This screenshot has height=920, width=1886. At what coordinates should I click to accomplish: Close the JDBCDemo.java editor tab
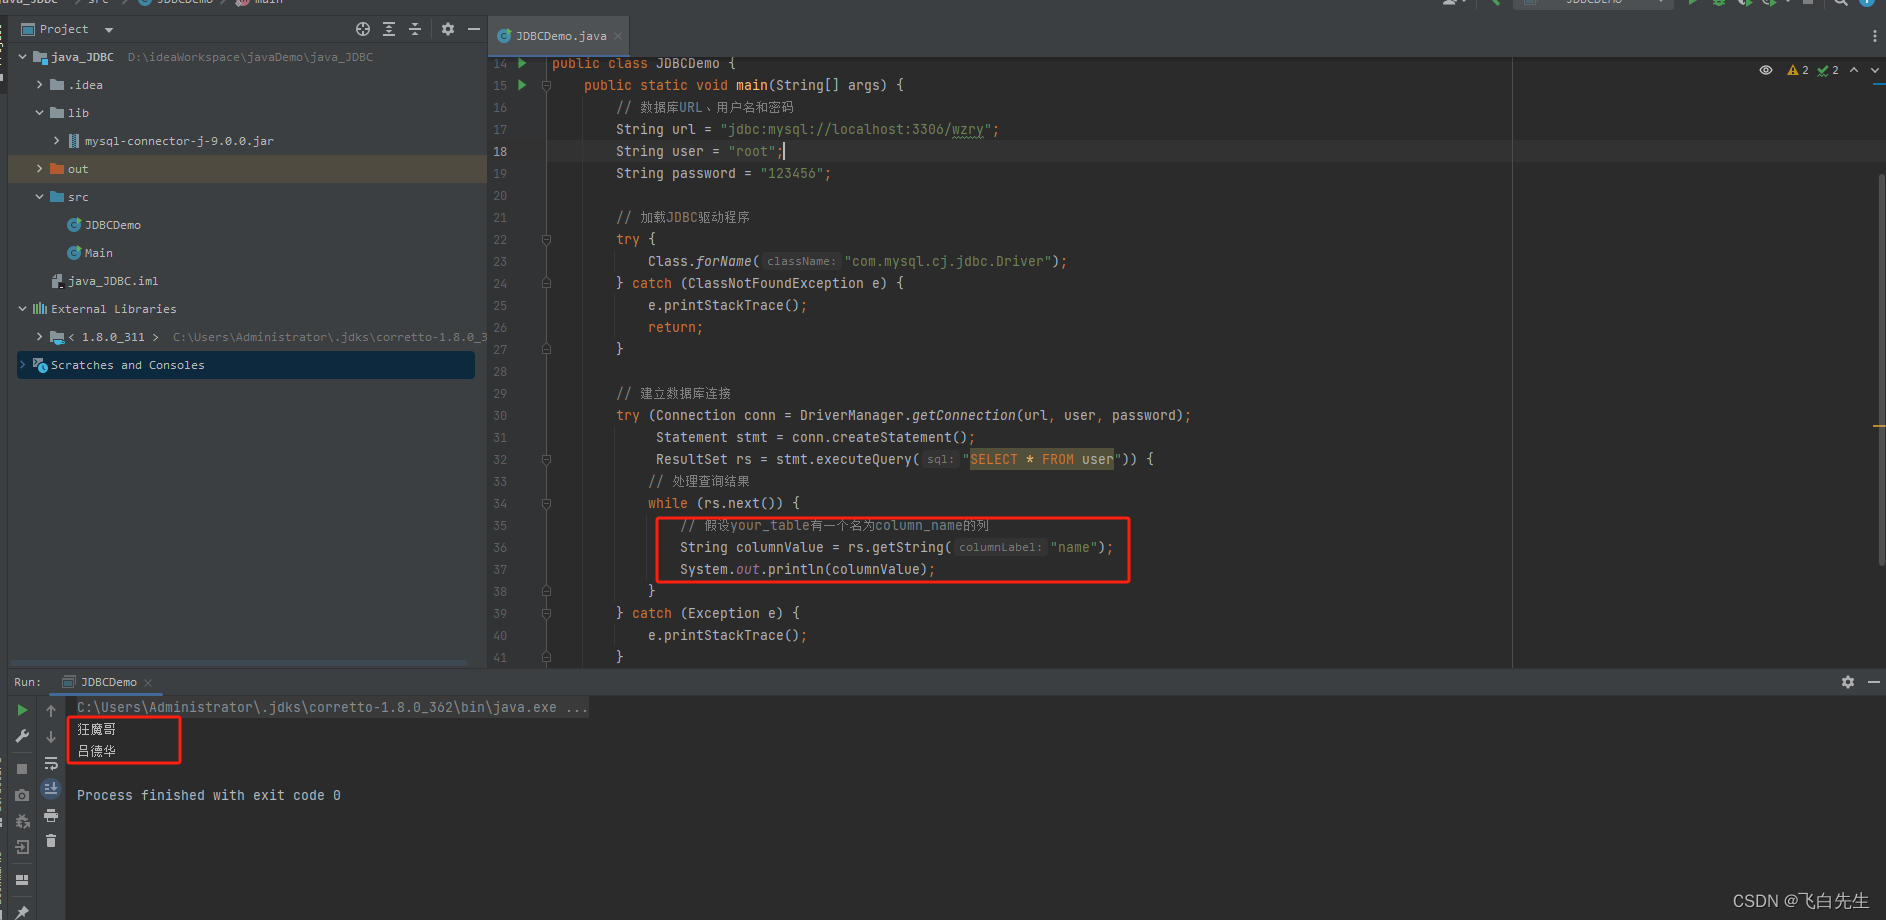(x=618, y=36)
